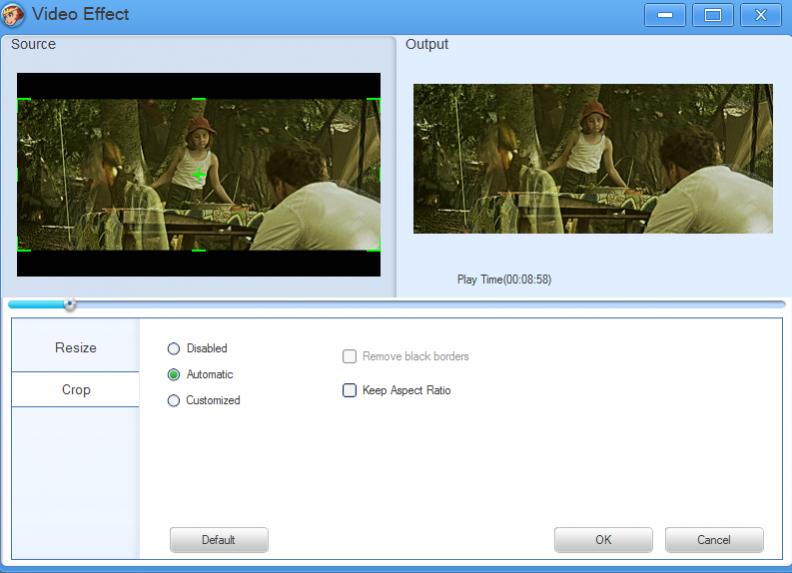Viewport: 792px width, 573px height.
Task: Select the Customized radio option
Action: [174, 400]
